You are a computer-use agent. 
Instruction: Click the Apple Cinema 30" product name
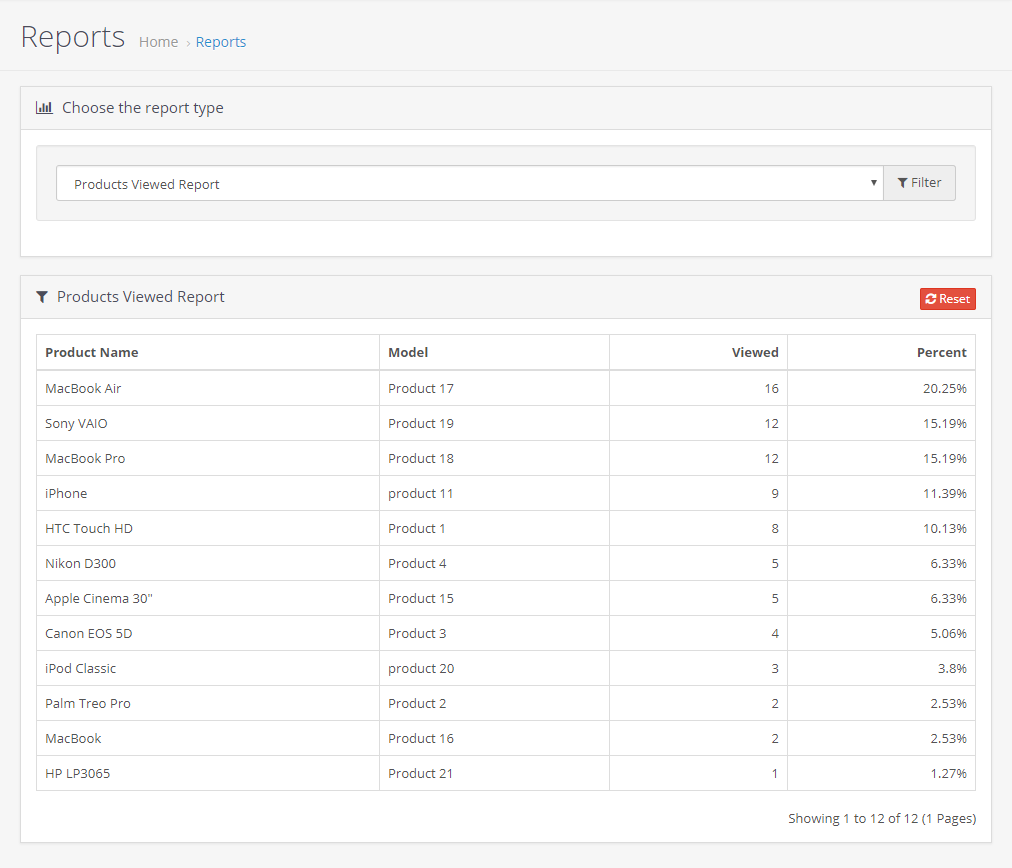point(99,598)
